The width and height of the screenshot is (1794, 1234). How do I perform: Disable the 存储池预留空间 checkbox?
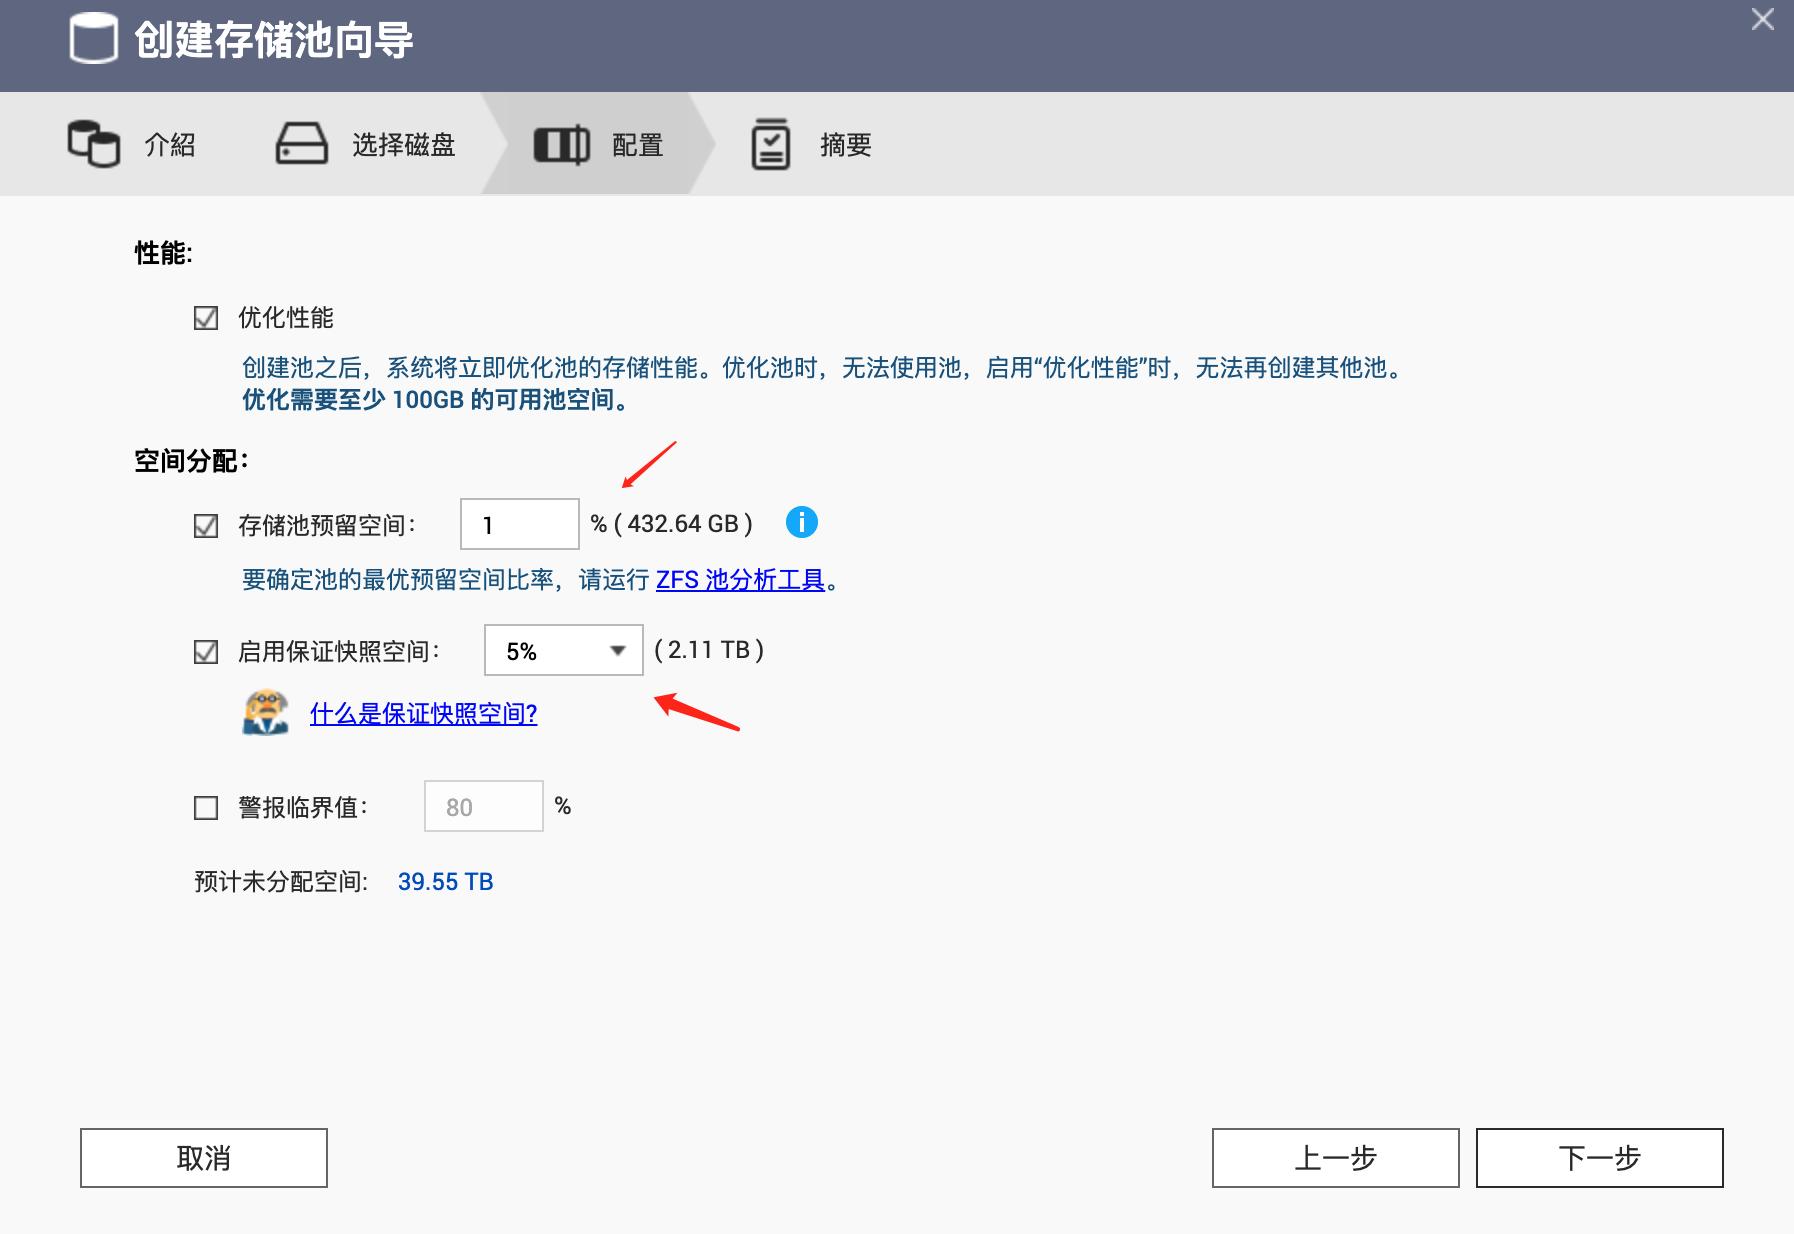coord(205,522)
